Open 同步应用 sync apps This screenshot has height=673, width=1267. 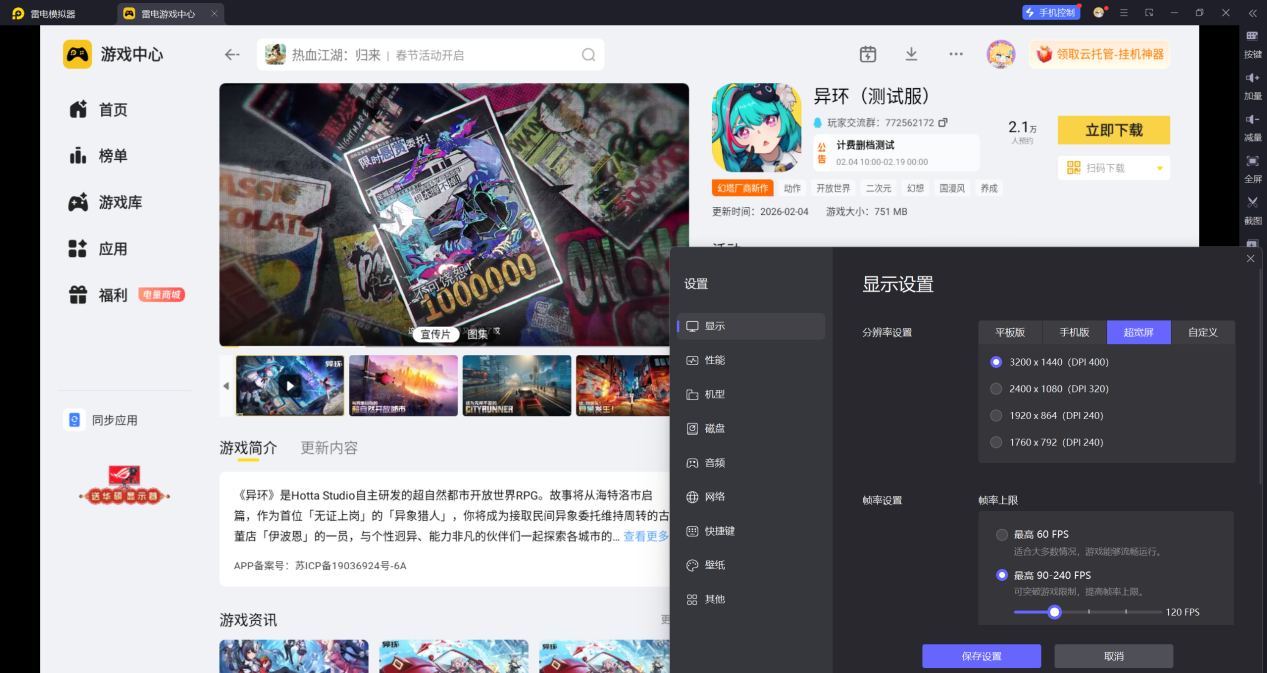coord(101,420)
